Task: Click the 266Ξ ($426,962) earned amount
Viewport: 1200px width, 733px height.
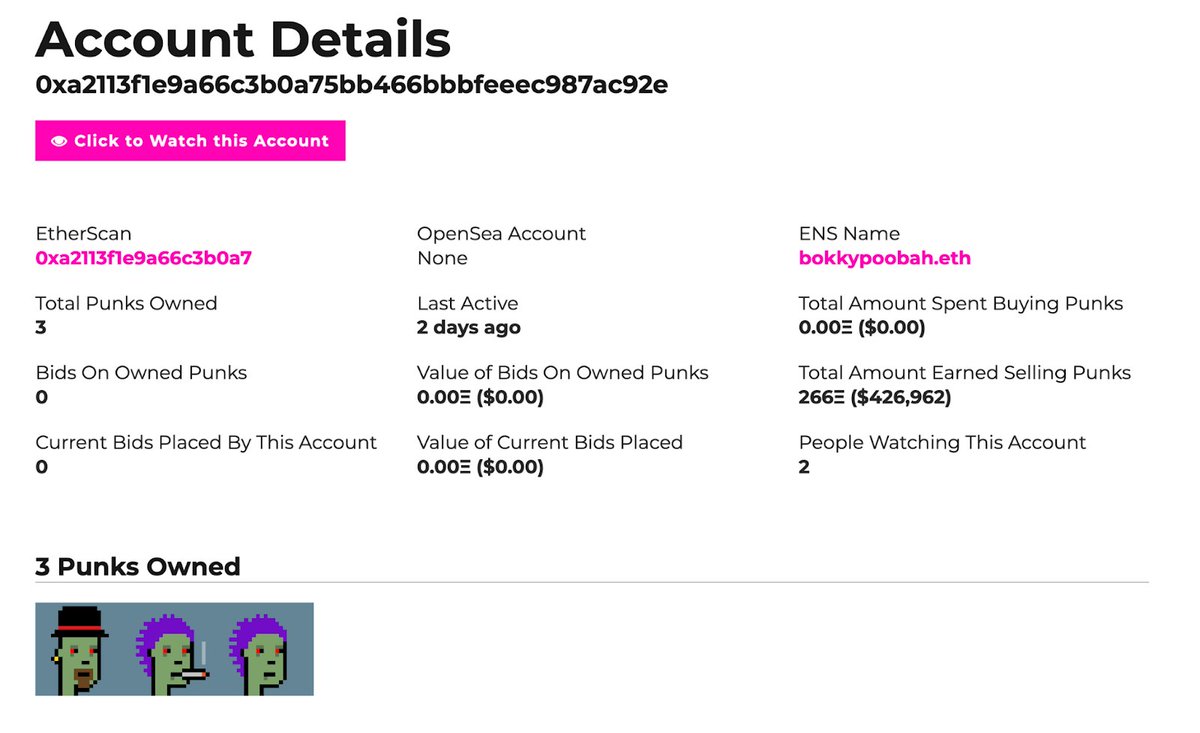Action: point(874,397)
